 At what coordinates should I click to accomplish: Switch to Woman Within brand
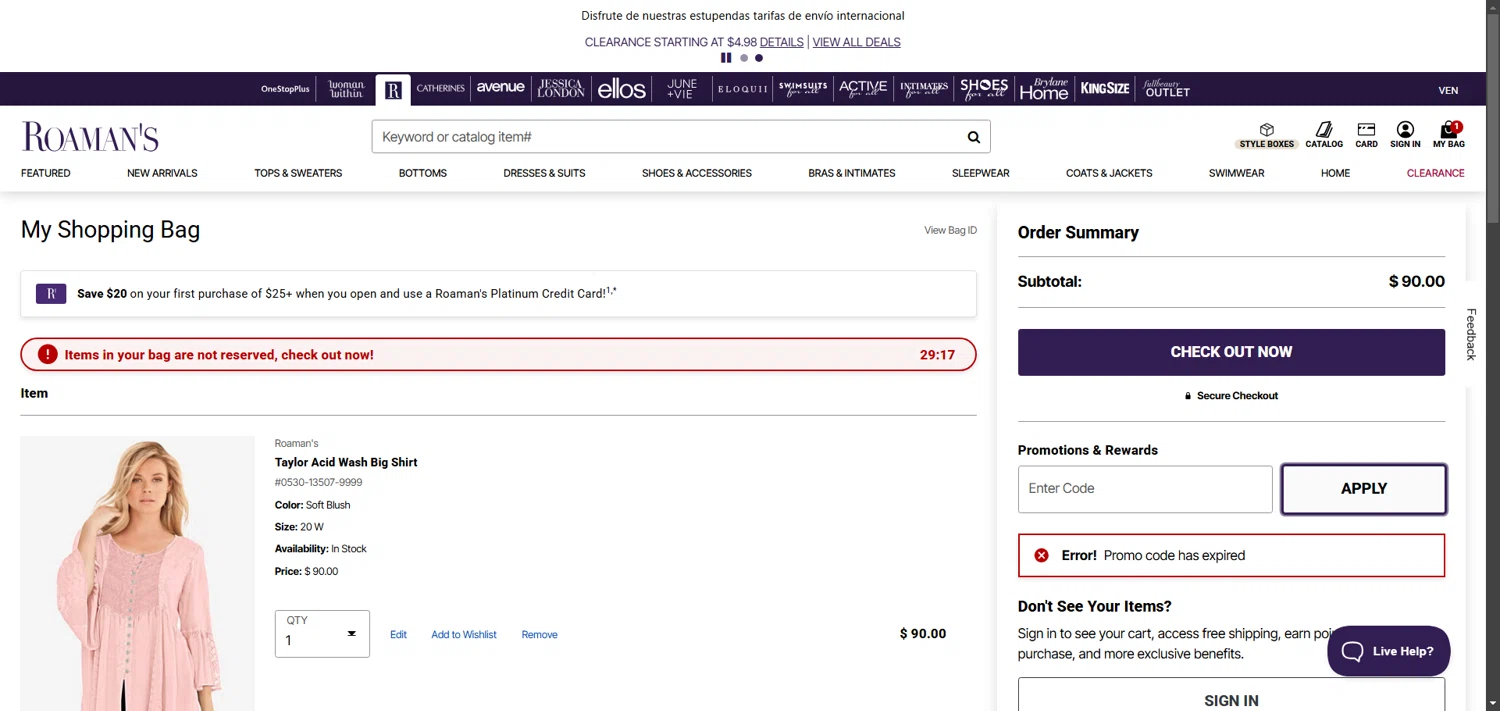[347, 89]
